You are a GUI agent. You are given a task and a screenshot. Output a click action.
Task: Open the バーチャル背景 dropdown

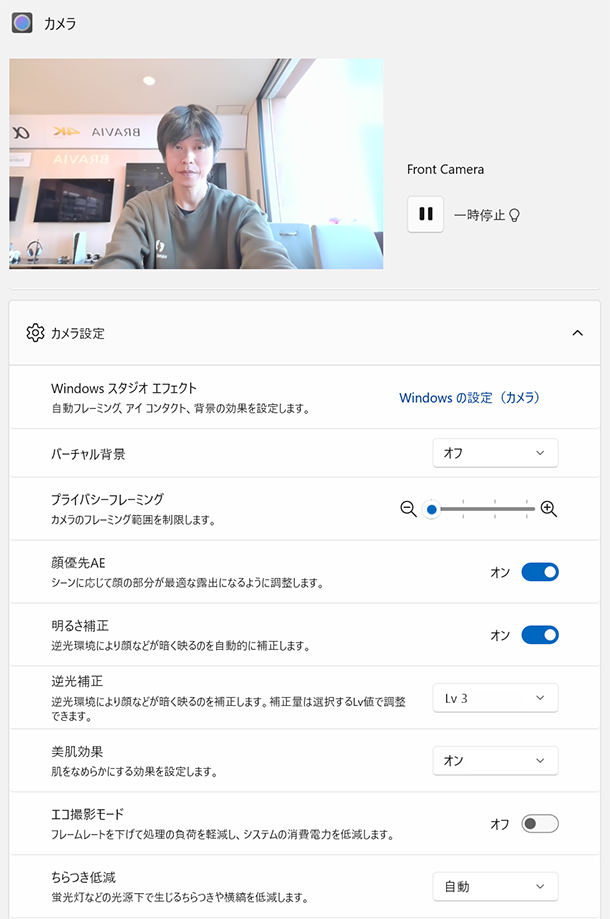[x=495, y=453]
